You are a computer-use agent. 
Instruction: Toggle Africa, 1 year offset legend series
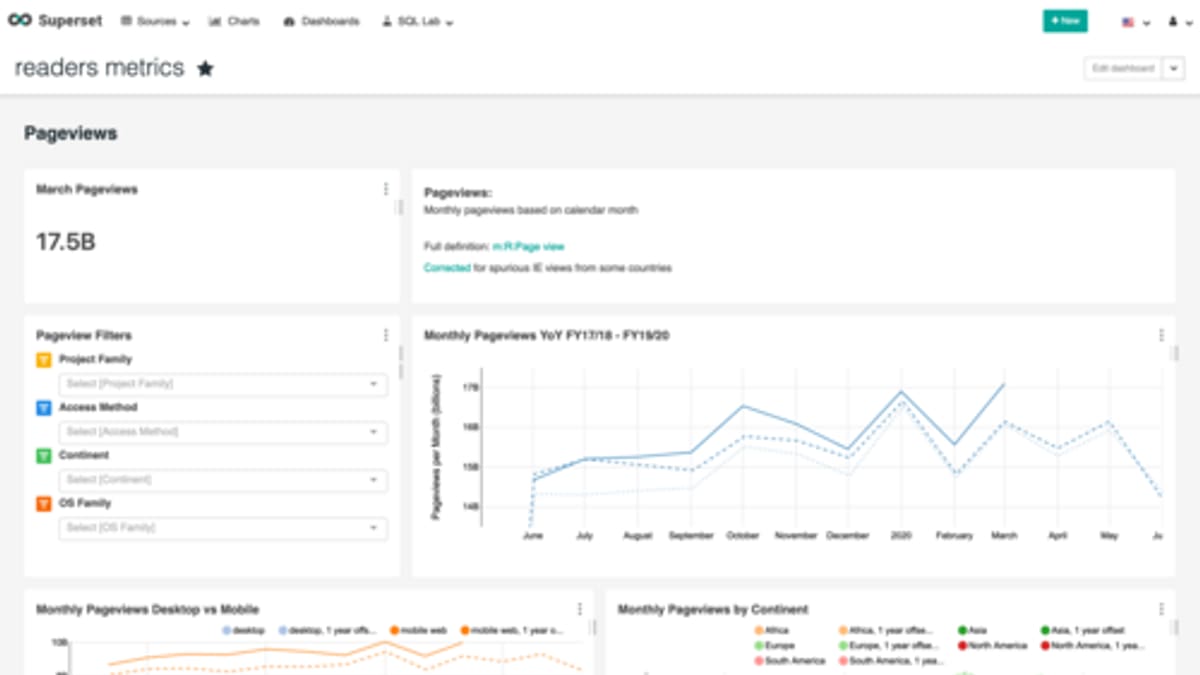(886, 631)
